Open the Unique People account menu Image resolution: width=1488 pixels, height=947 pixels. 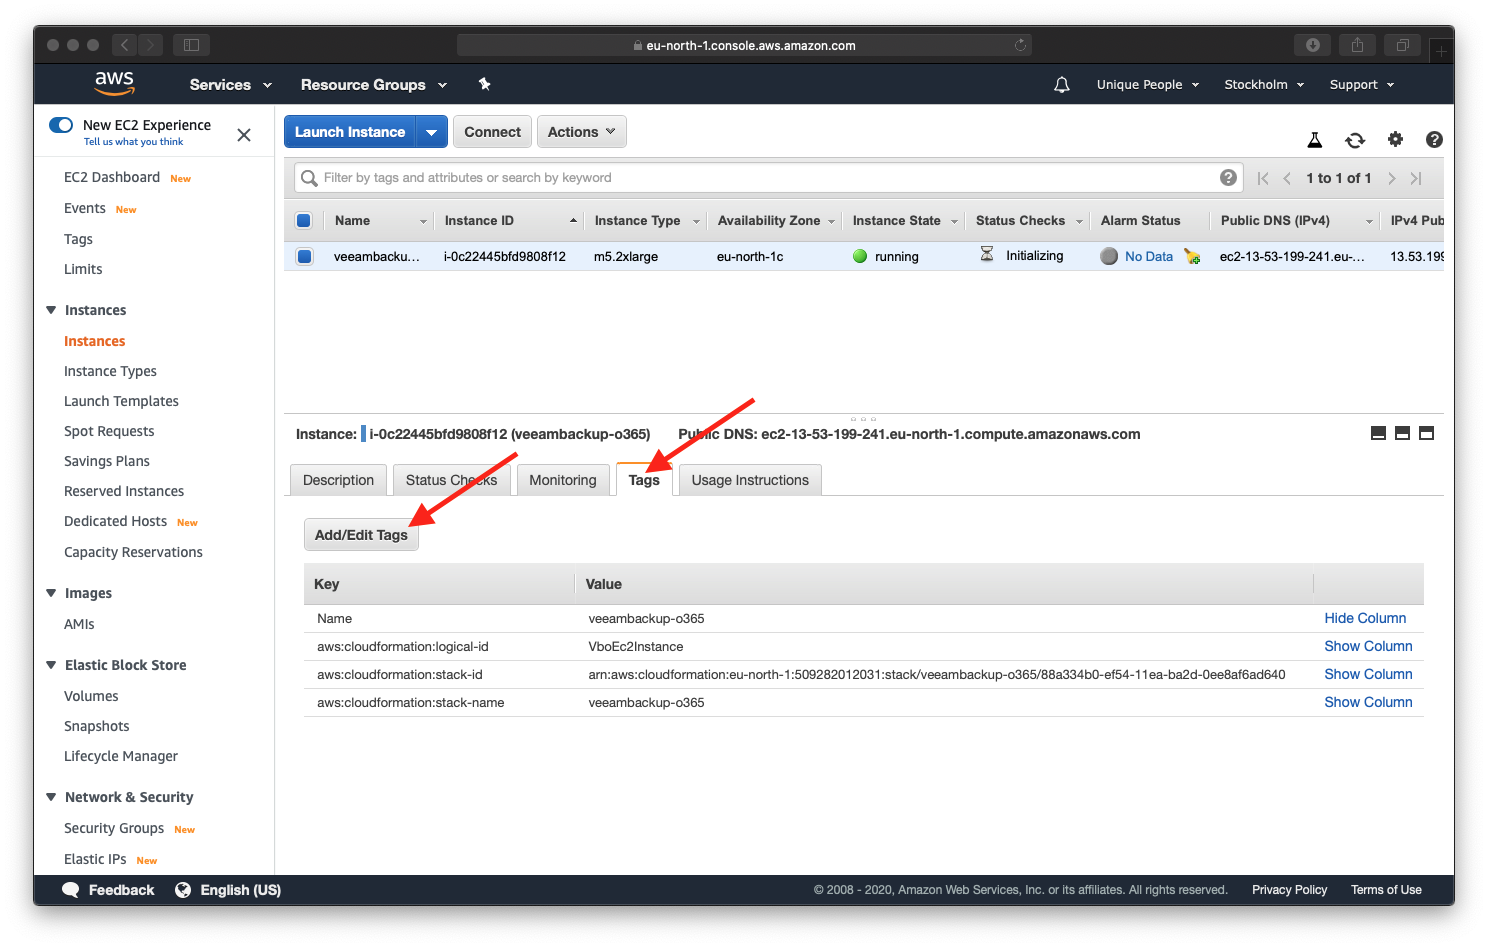1148,85
